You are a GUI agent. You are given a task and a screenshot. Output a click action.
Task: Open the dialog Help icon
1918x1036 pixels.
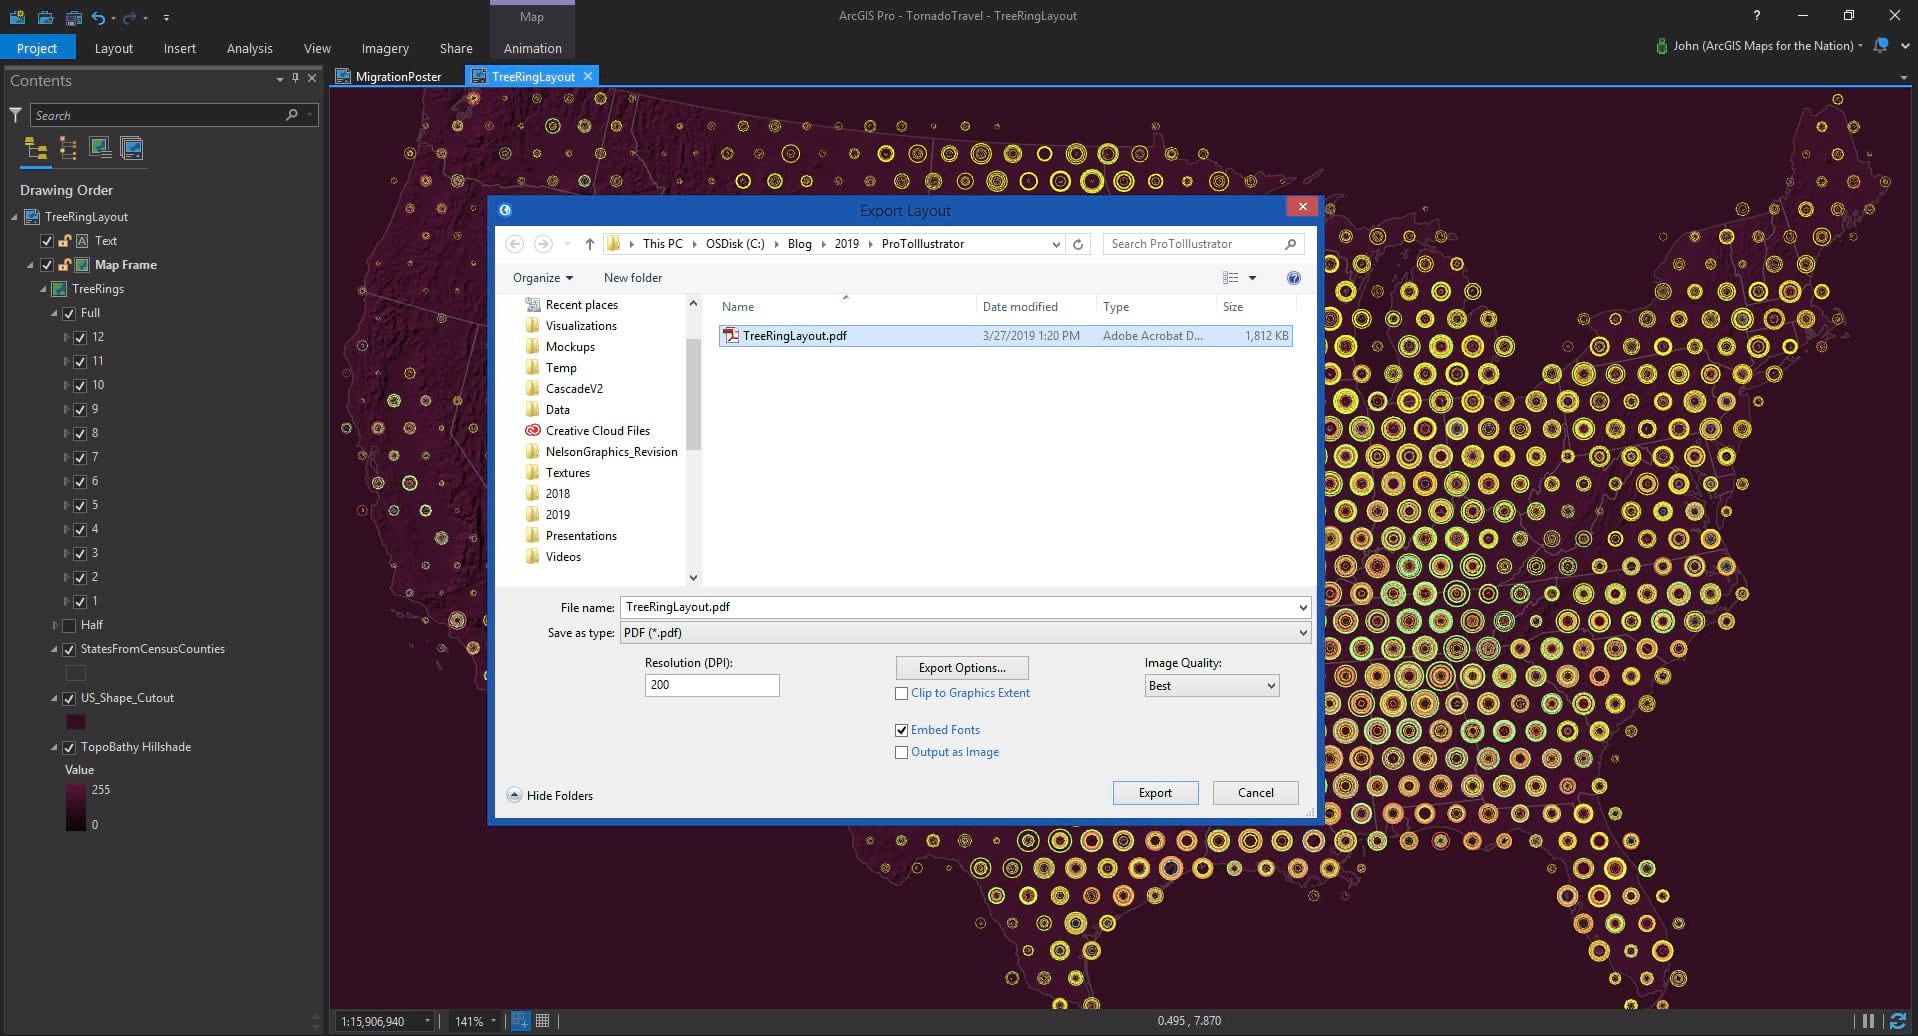pos(1293,278)
